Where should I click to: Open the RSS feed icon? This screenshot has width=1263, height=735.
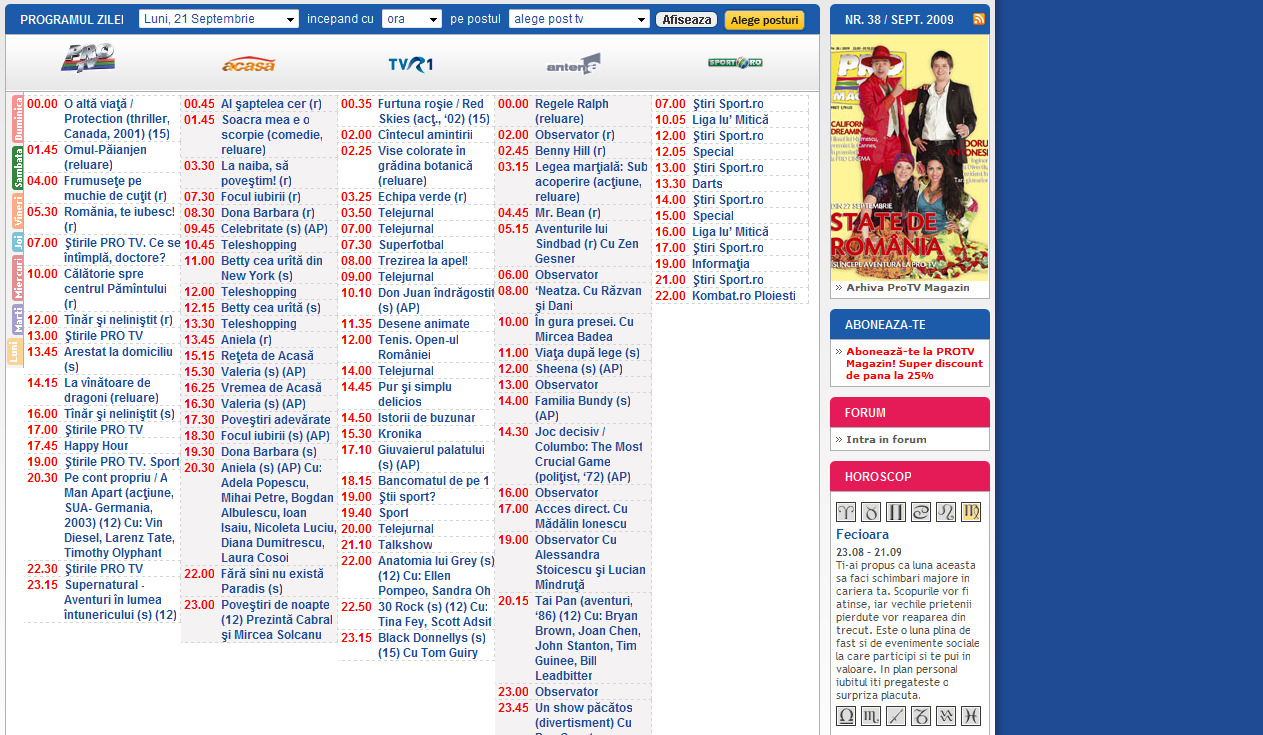pyautogui.click(x=979, y=19)
